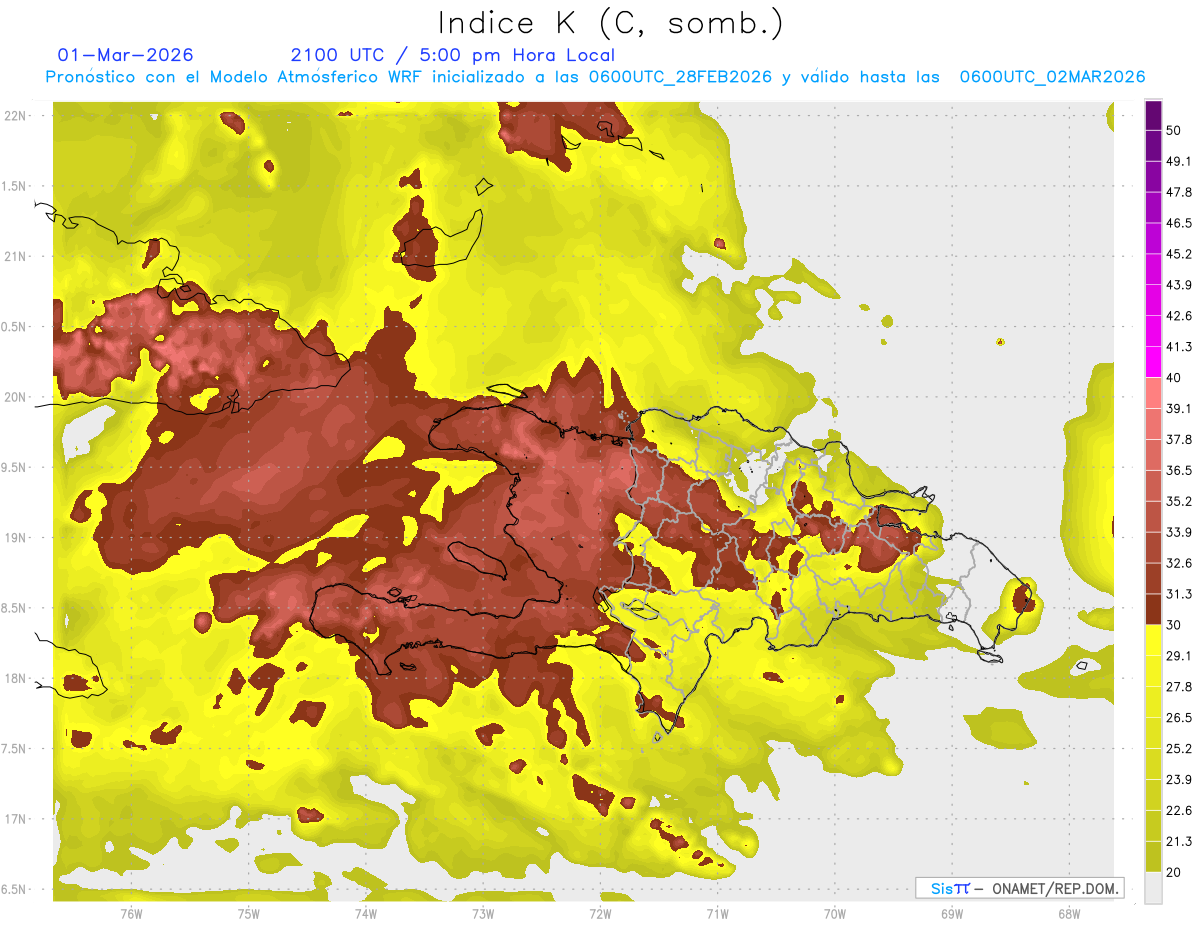Click the "31.3" color scale value
The image size is (1200, 927).
tap(1179, 594)
